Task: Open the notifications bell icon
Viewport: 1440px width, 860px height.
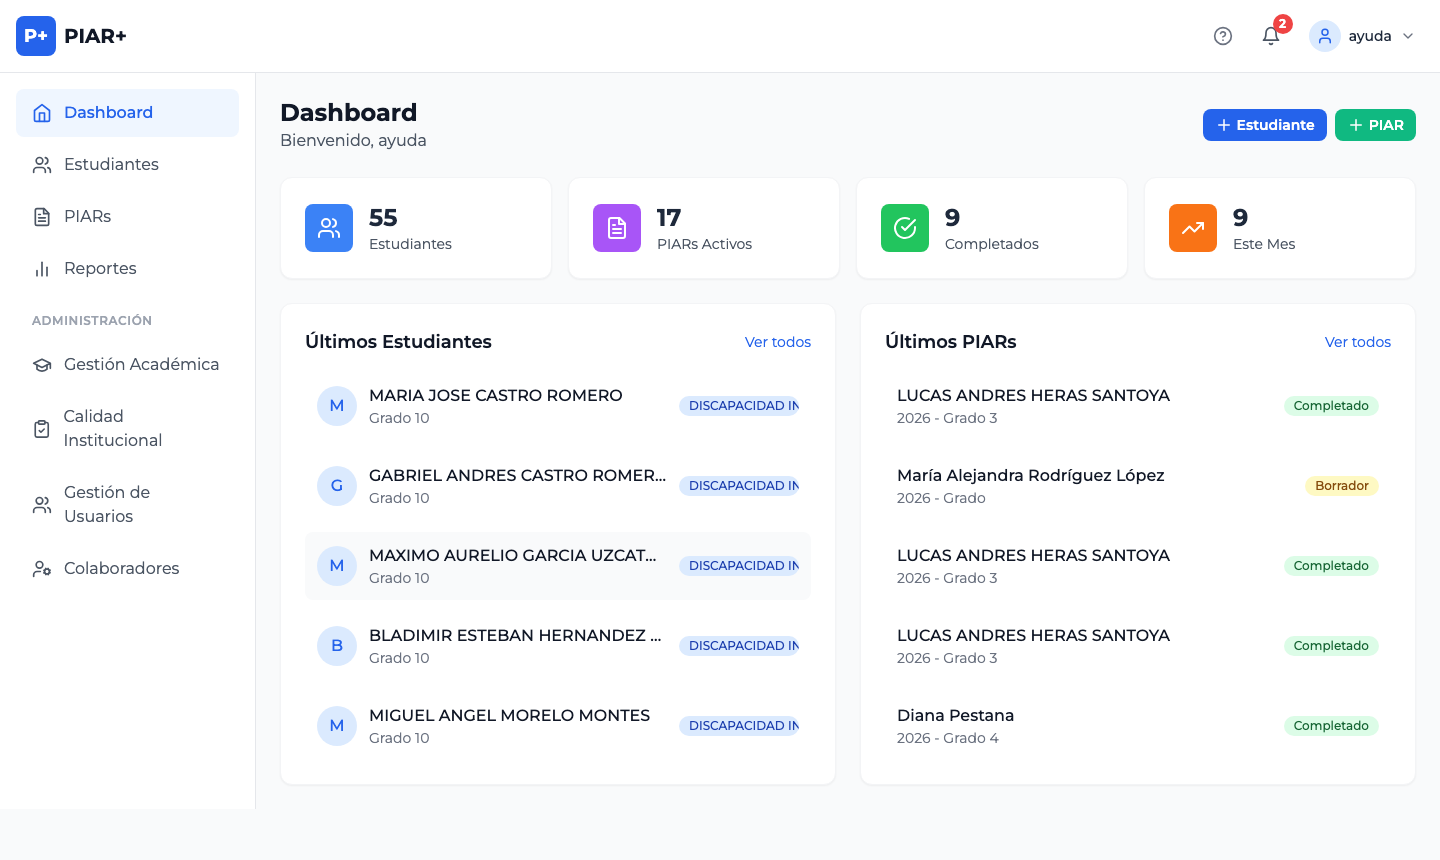Action: click(1271, 36)
